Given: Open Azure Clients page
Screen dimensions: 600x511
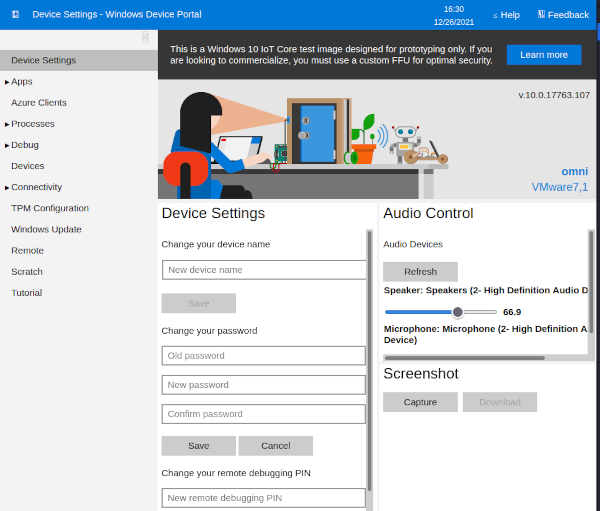Looking at the screenshot, I should point(39,103).
